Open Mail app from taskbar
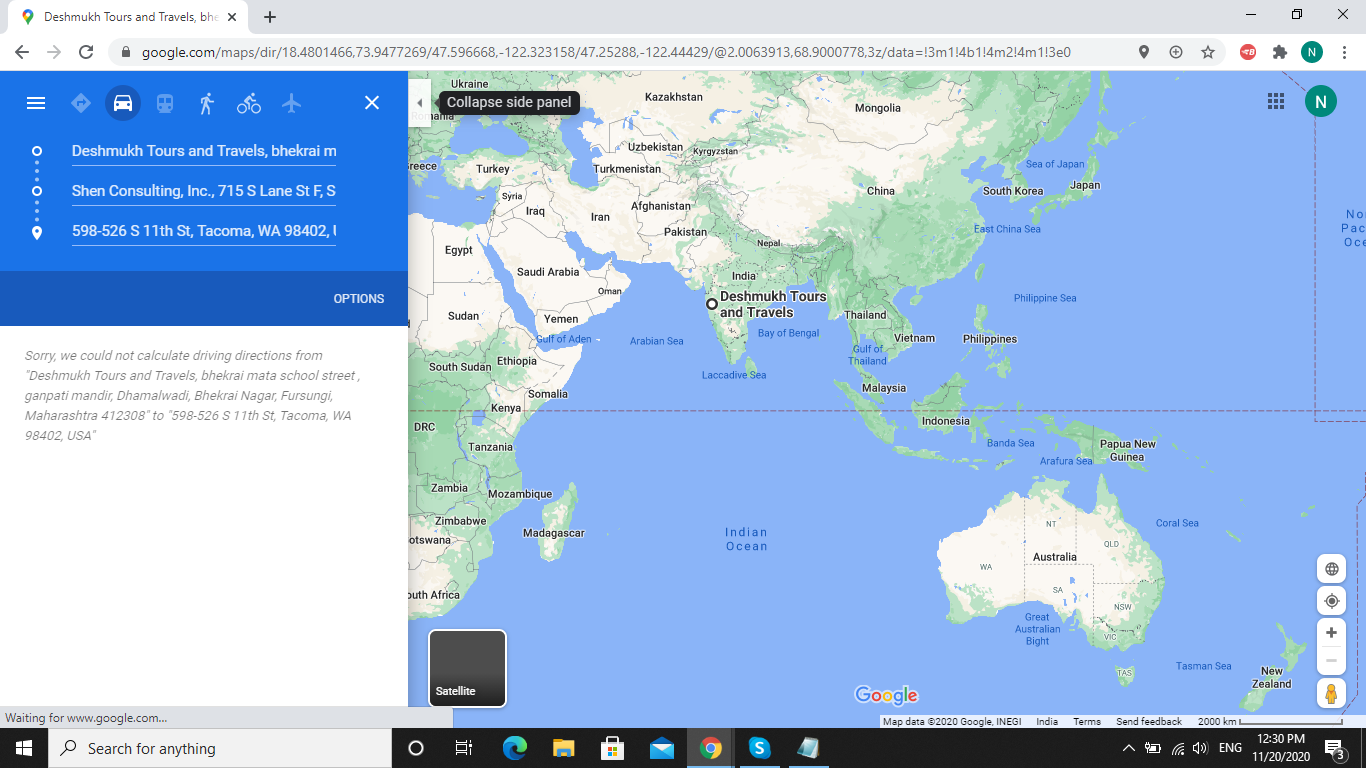 tap(662, 748)
